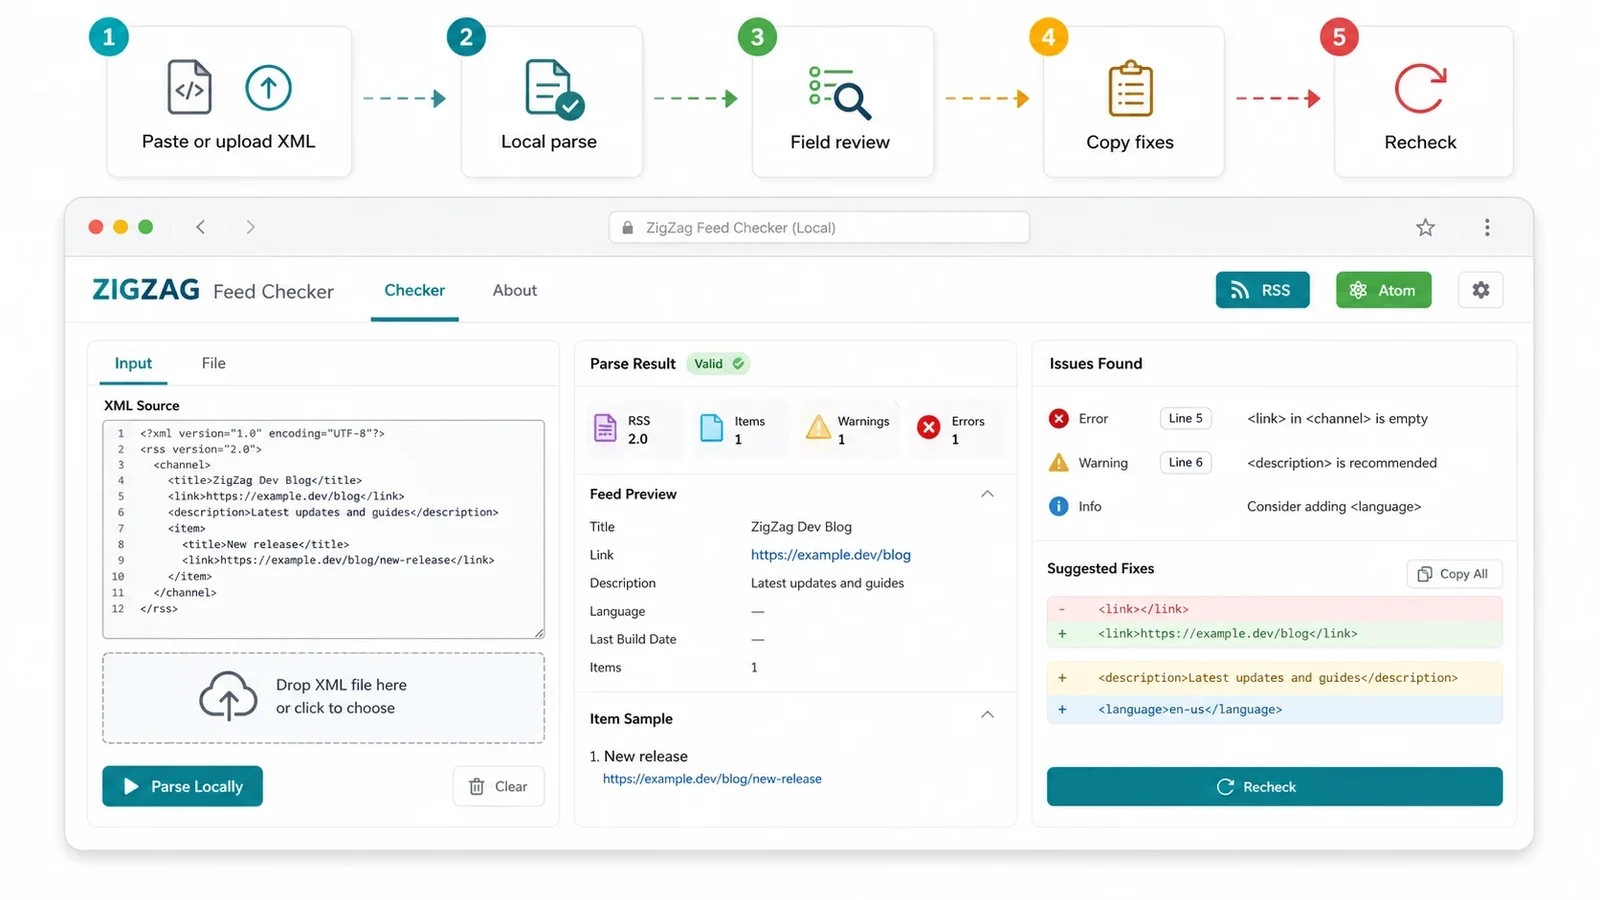The width and height of the screenshot is (1600, 900).
Task: Click the Items file icon in Parse Result
Action: coord(711,428)
